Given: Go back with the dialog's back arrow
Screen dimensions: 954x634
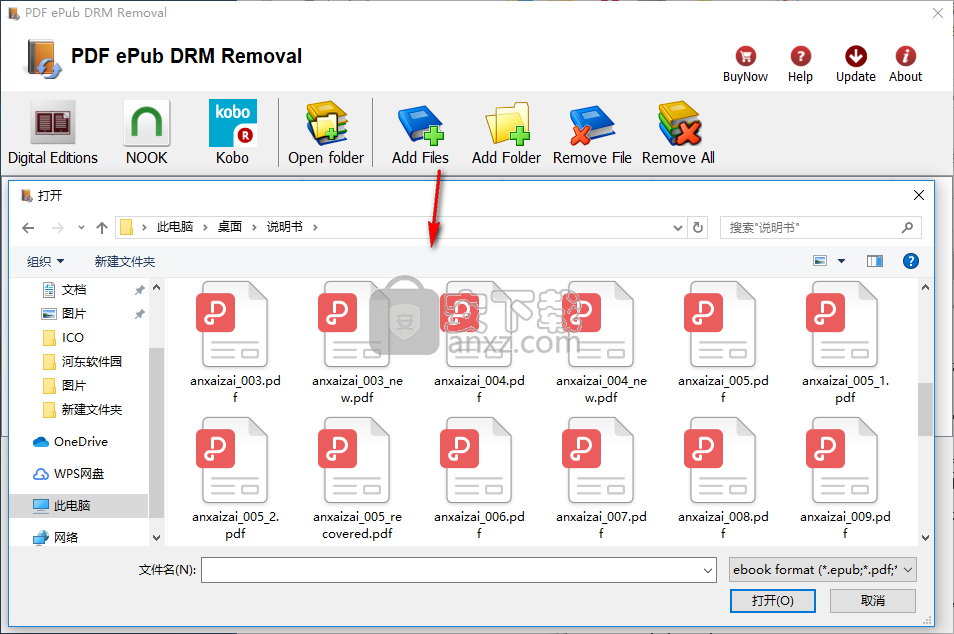Looking at the screenshot, I should (28, 228).
